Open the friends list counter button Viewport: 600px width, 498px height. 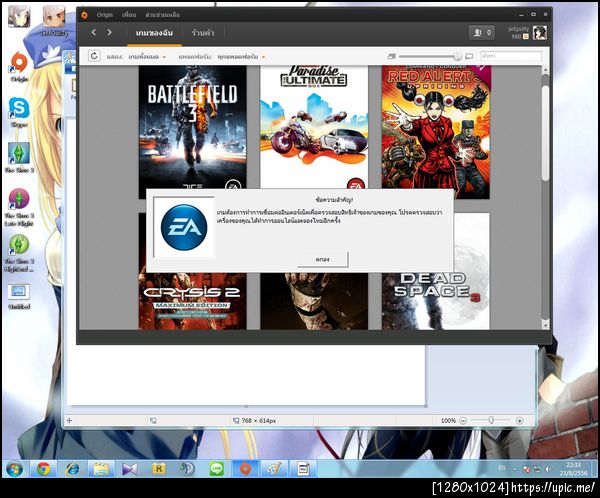coord(482,33)
